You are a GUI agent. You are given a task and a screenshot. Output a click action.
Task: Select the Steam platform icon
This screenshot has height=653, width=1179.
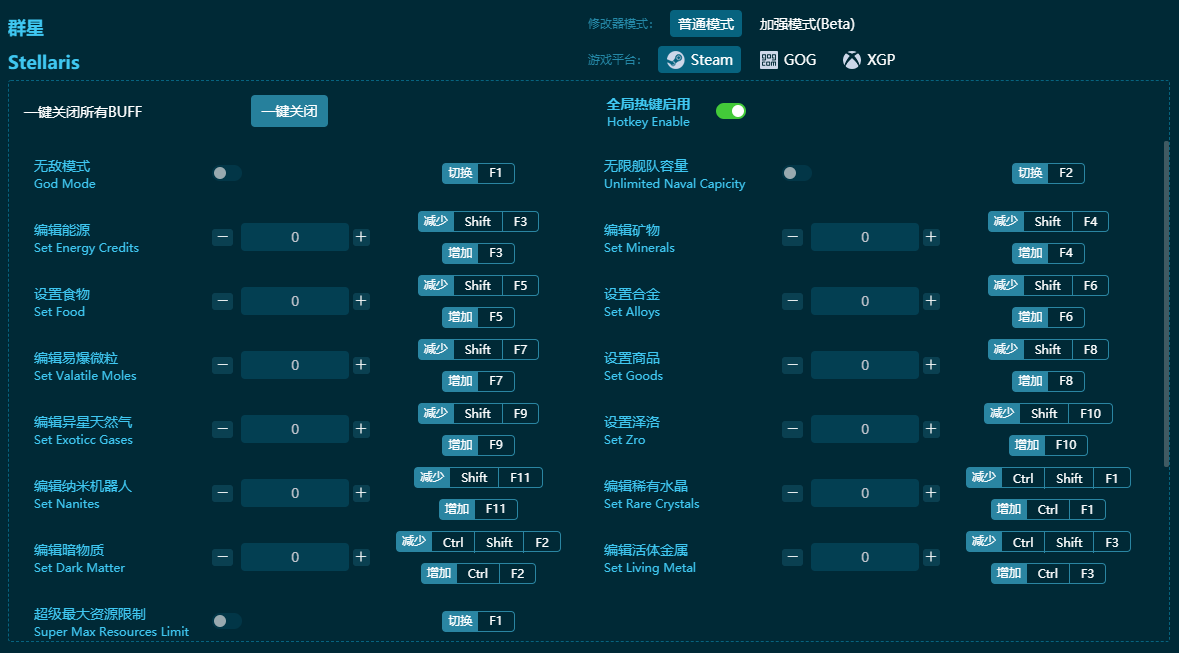676,60
